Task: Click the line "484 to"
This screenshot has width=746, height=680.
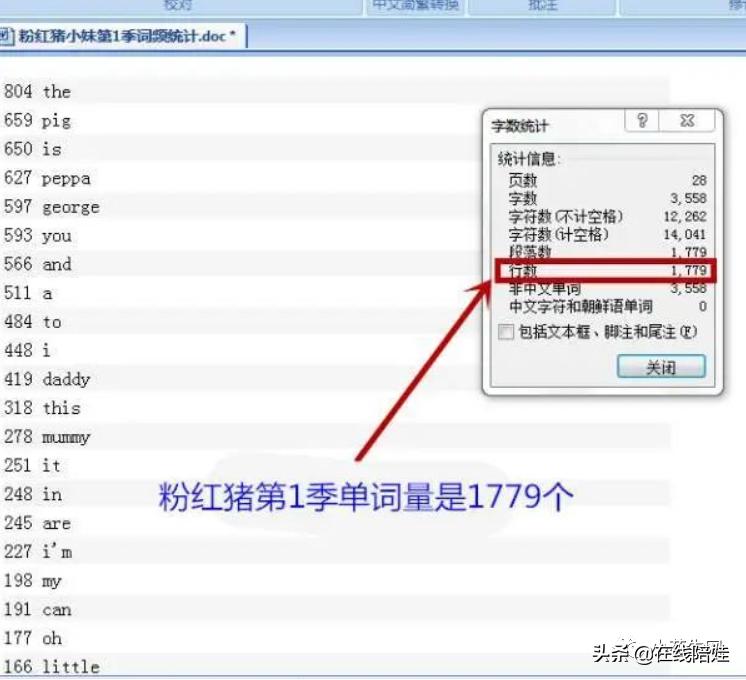Action: point(32,322)
